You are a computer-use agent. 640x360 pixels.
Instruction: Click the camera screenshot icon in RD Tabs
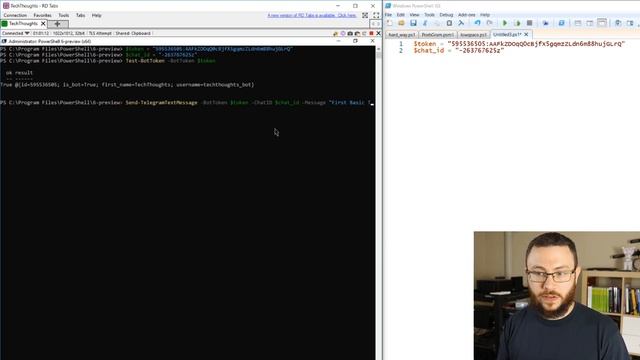[x=350, y=33]
